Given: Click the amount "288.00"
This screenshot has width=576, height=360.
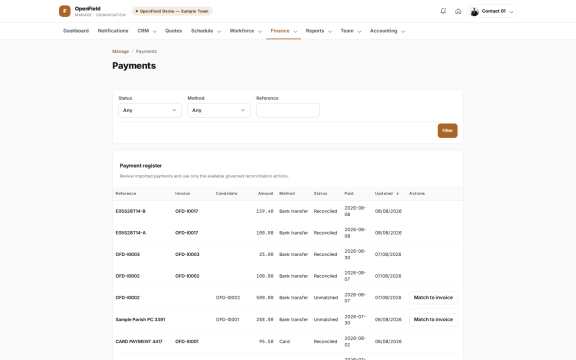Looking at the screenshot, I should [265, 320].
